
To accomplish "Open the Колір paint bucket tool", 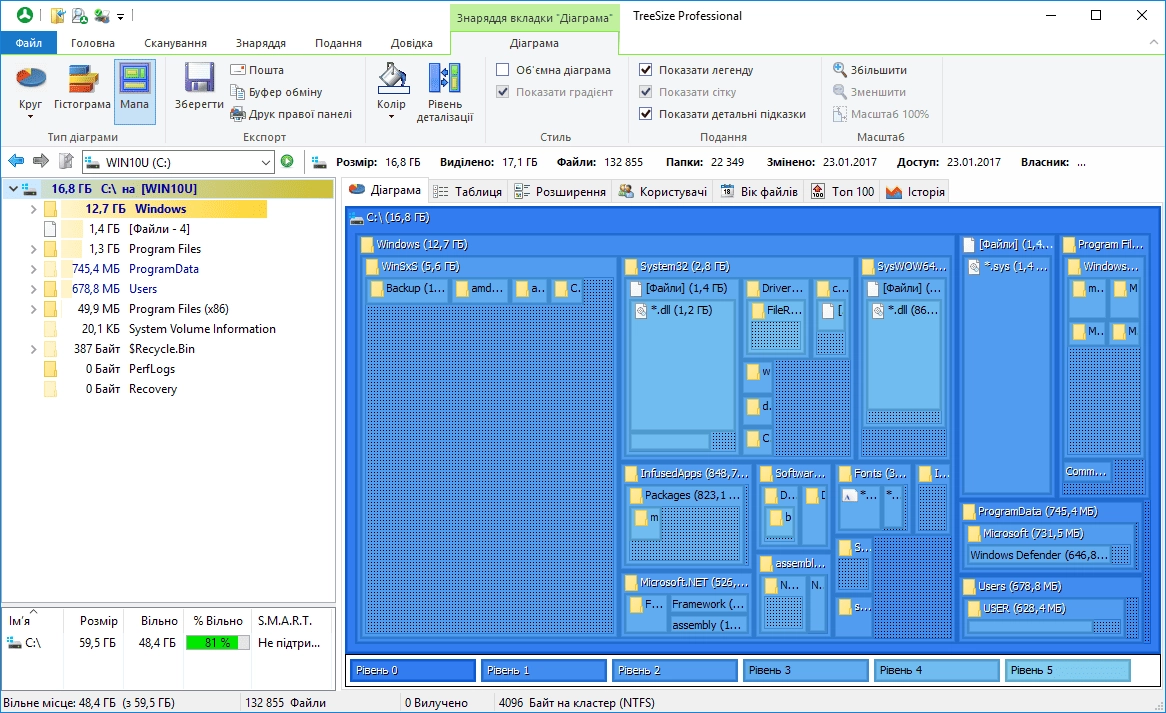I will coord(392,80).
